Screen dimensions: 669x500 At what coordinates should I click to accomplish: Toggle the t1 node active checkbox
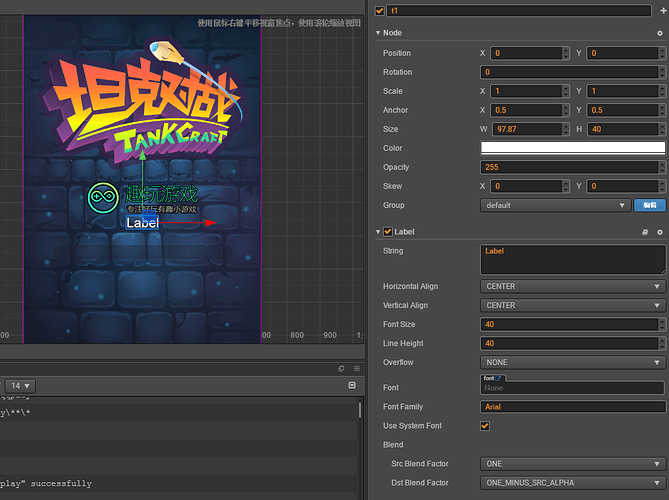379,11
